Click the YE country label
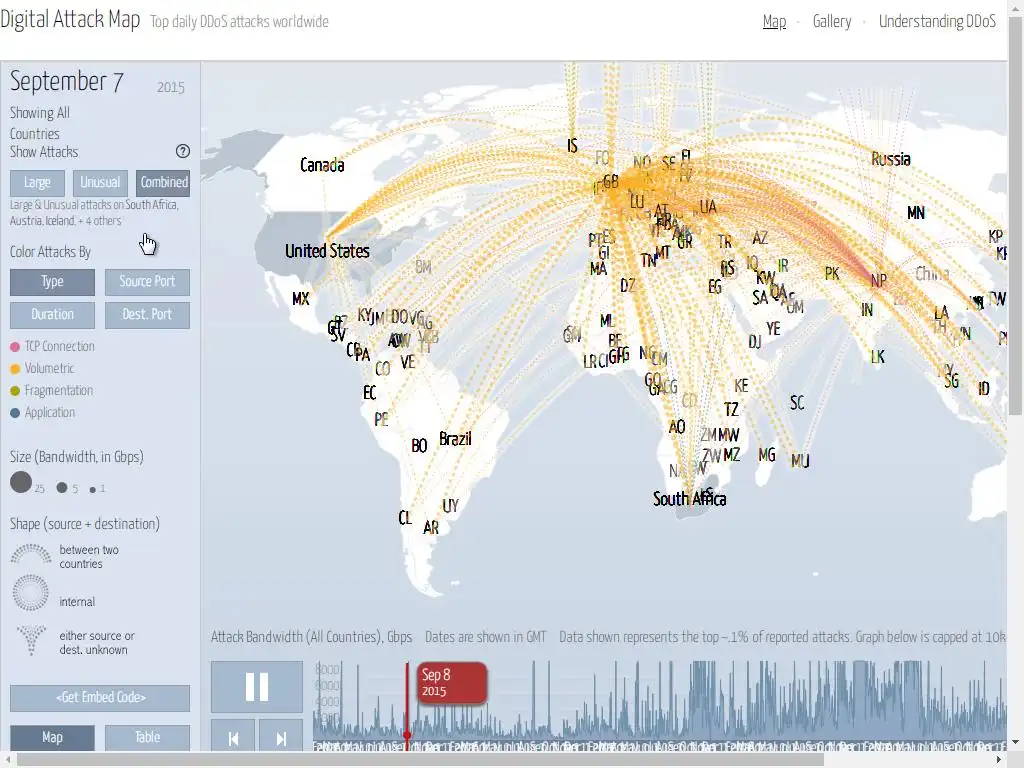The image size is (1024, 768). point(773,328)
